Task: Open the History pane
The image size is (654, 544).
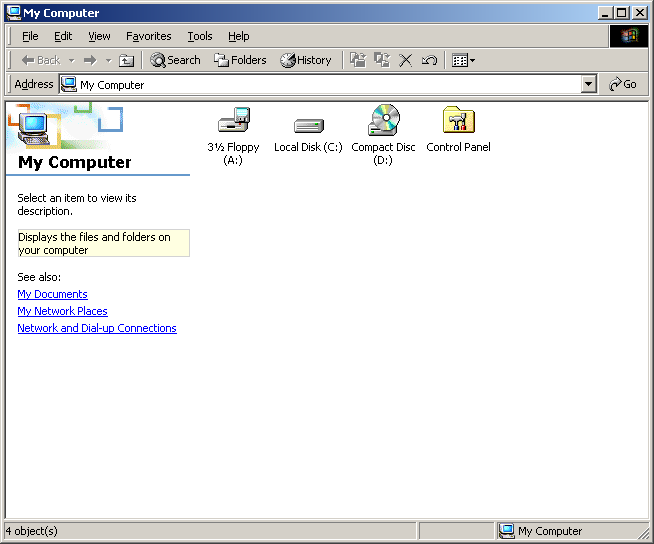Action: (305, 60)
